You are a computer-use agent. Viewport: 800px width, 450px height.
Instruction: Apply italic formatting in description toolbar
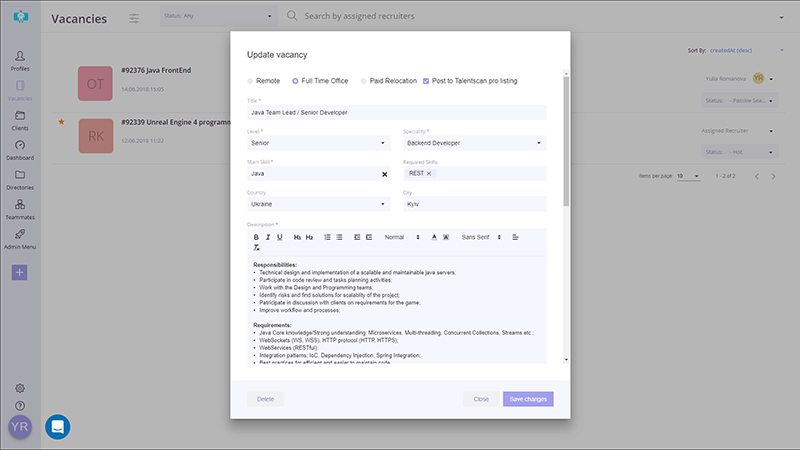267,237
